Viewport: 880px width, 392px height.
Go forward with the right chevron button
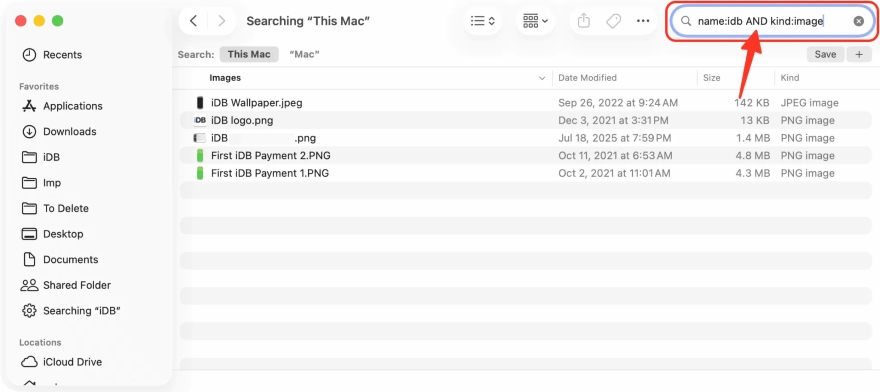[222, 21]
